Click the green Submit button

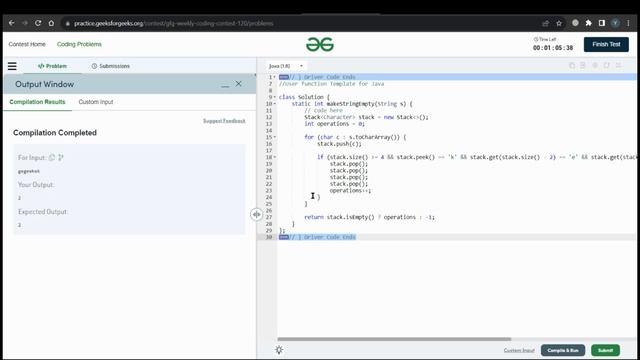[605, 350]
